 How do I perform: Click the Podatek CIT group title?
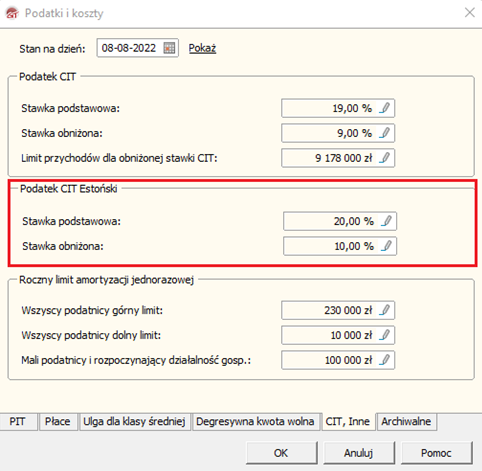(x=48, y=77)
